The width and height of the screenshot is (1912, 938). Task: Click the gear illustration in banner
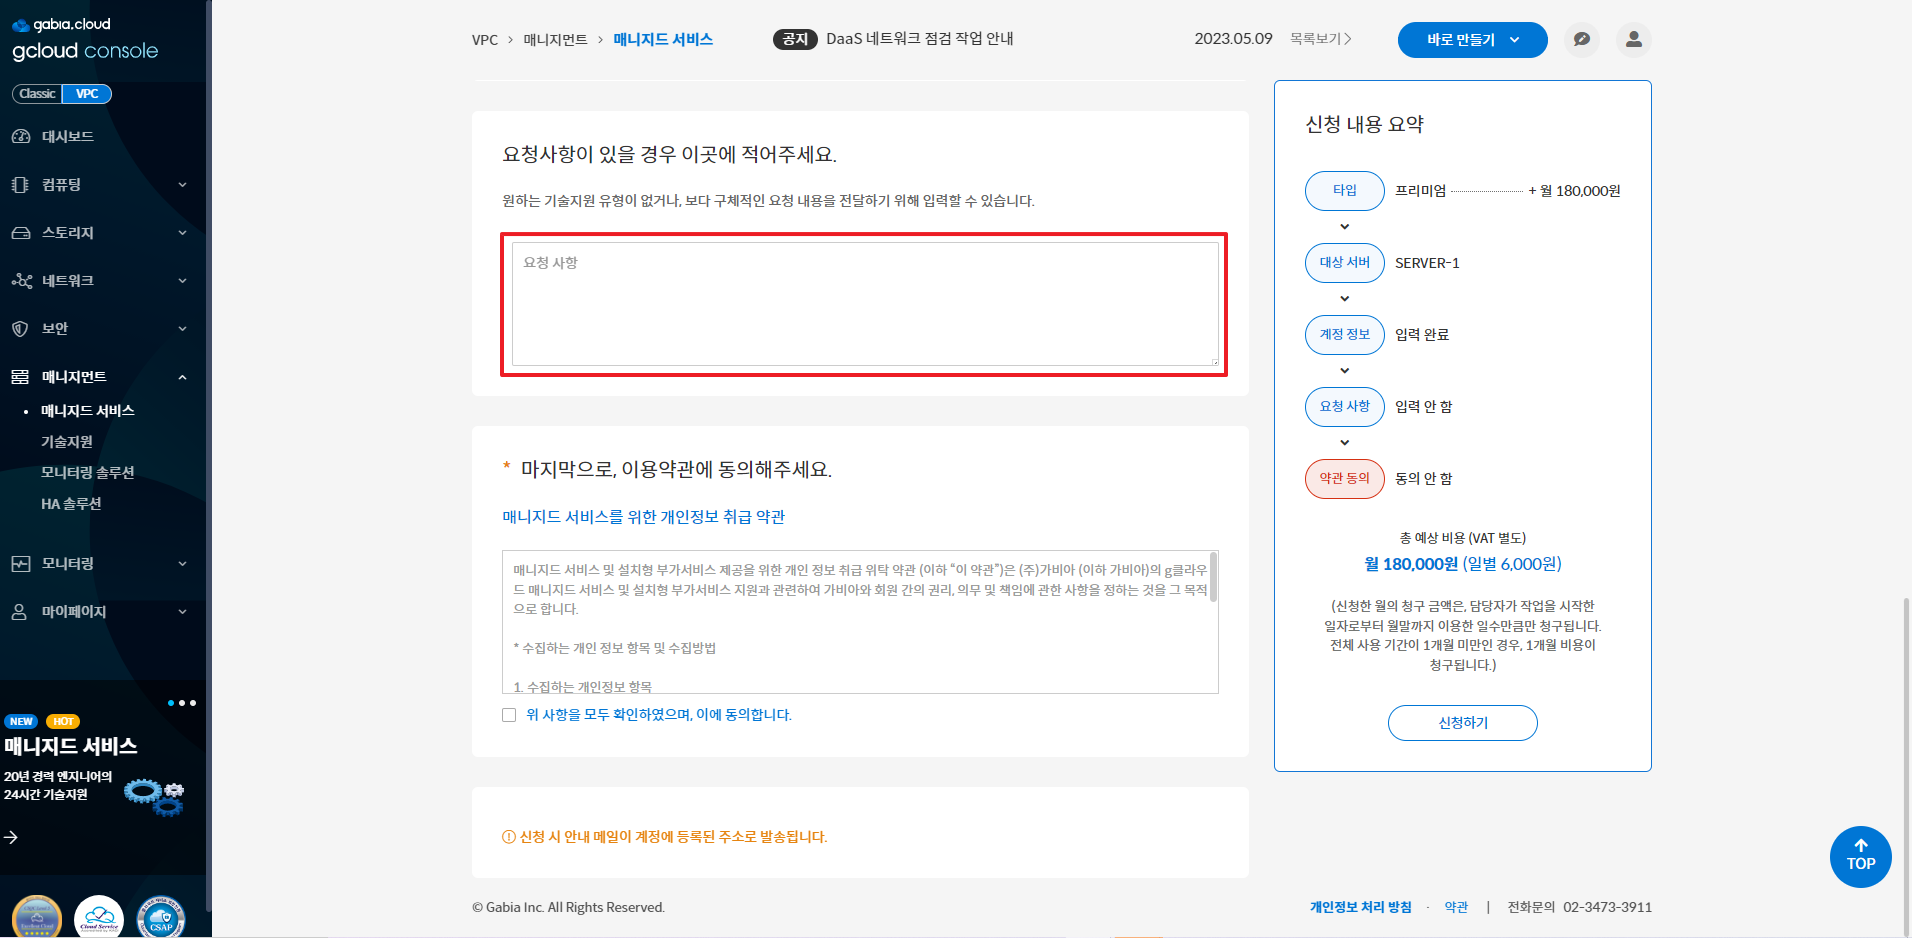coord(155,796)
